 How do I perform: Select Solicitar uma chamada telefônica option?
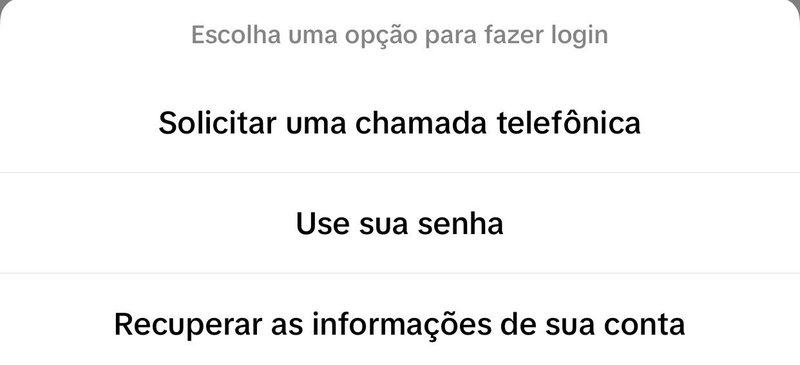(x=400, y=124)
